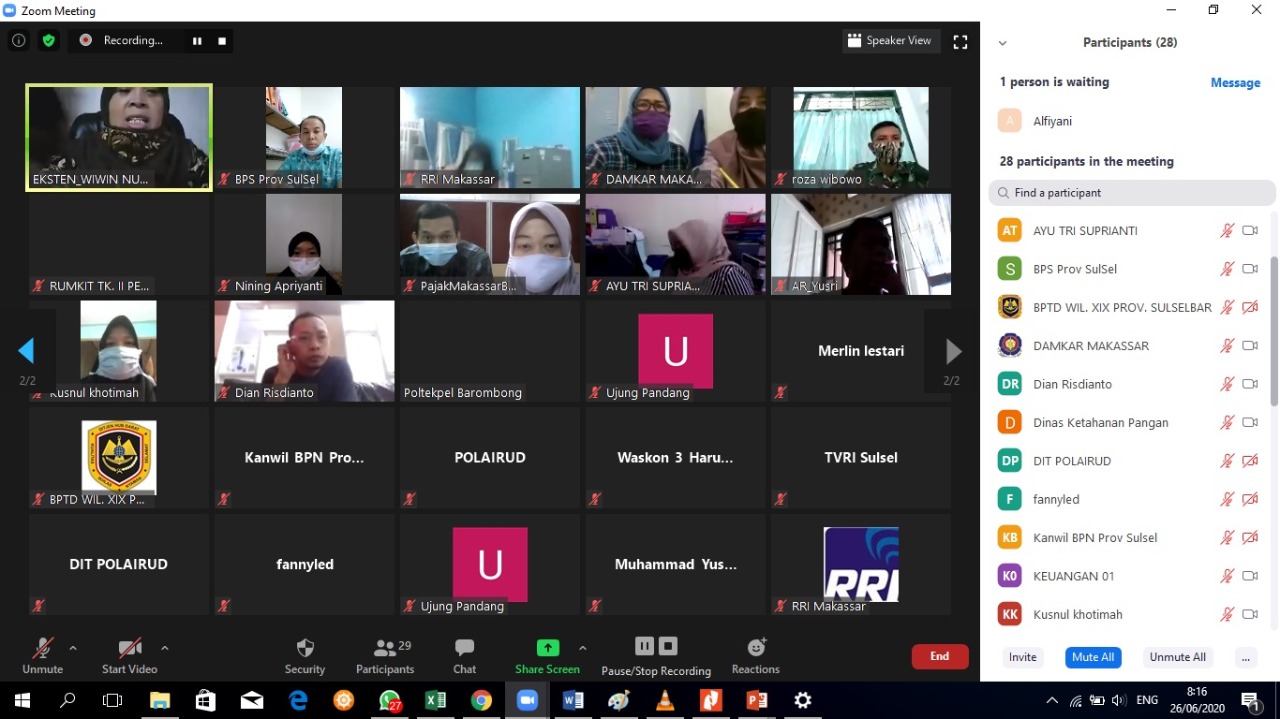Stop recording from top recording bar

(222, 41)
